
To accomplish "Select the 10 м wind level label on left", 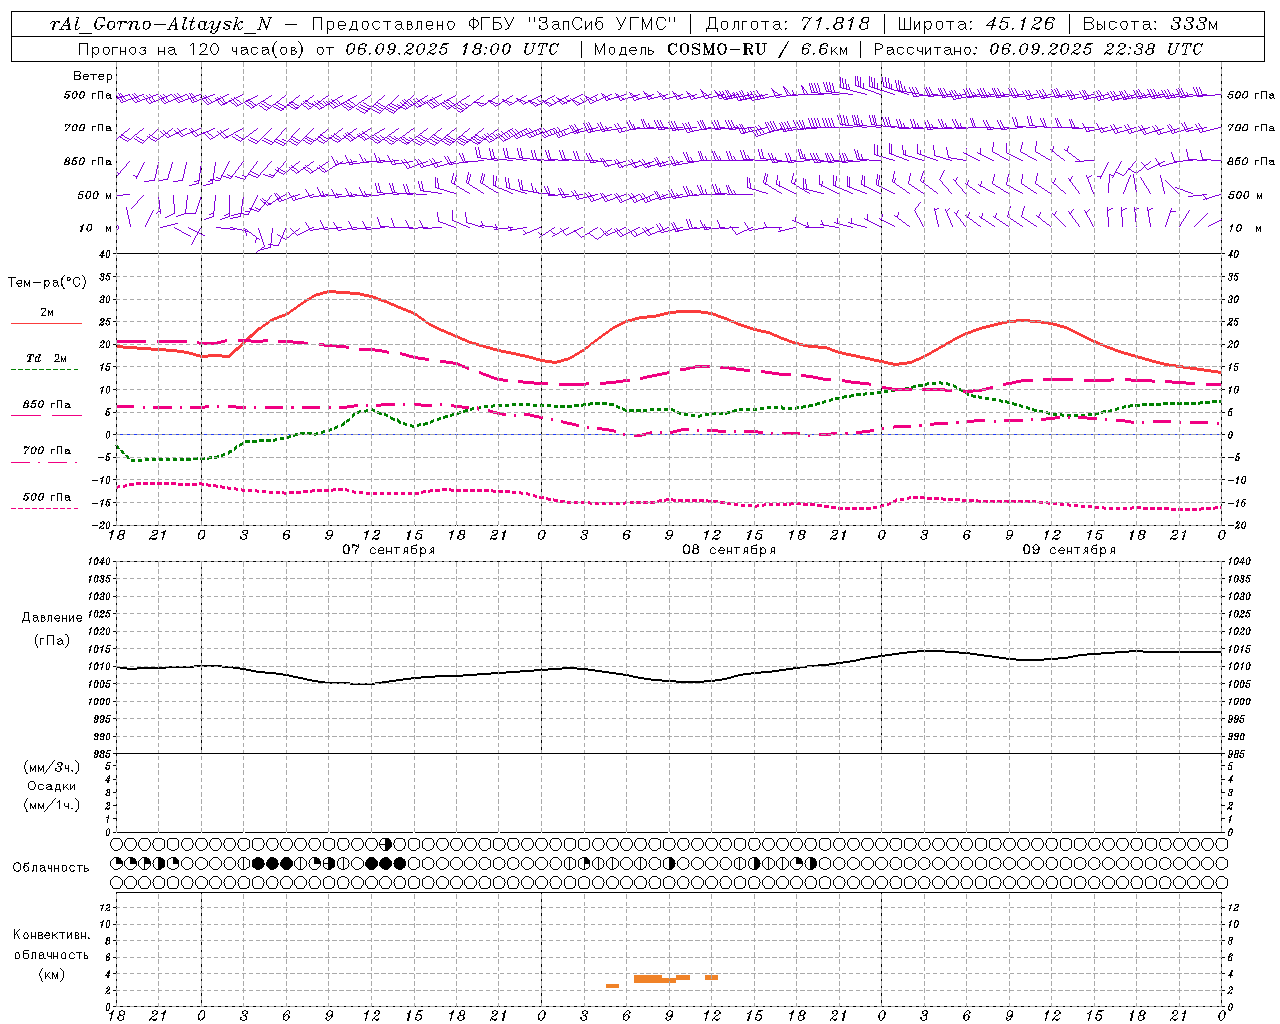I will 96,228.
